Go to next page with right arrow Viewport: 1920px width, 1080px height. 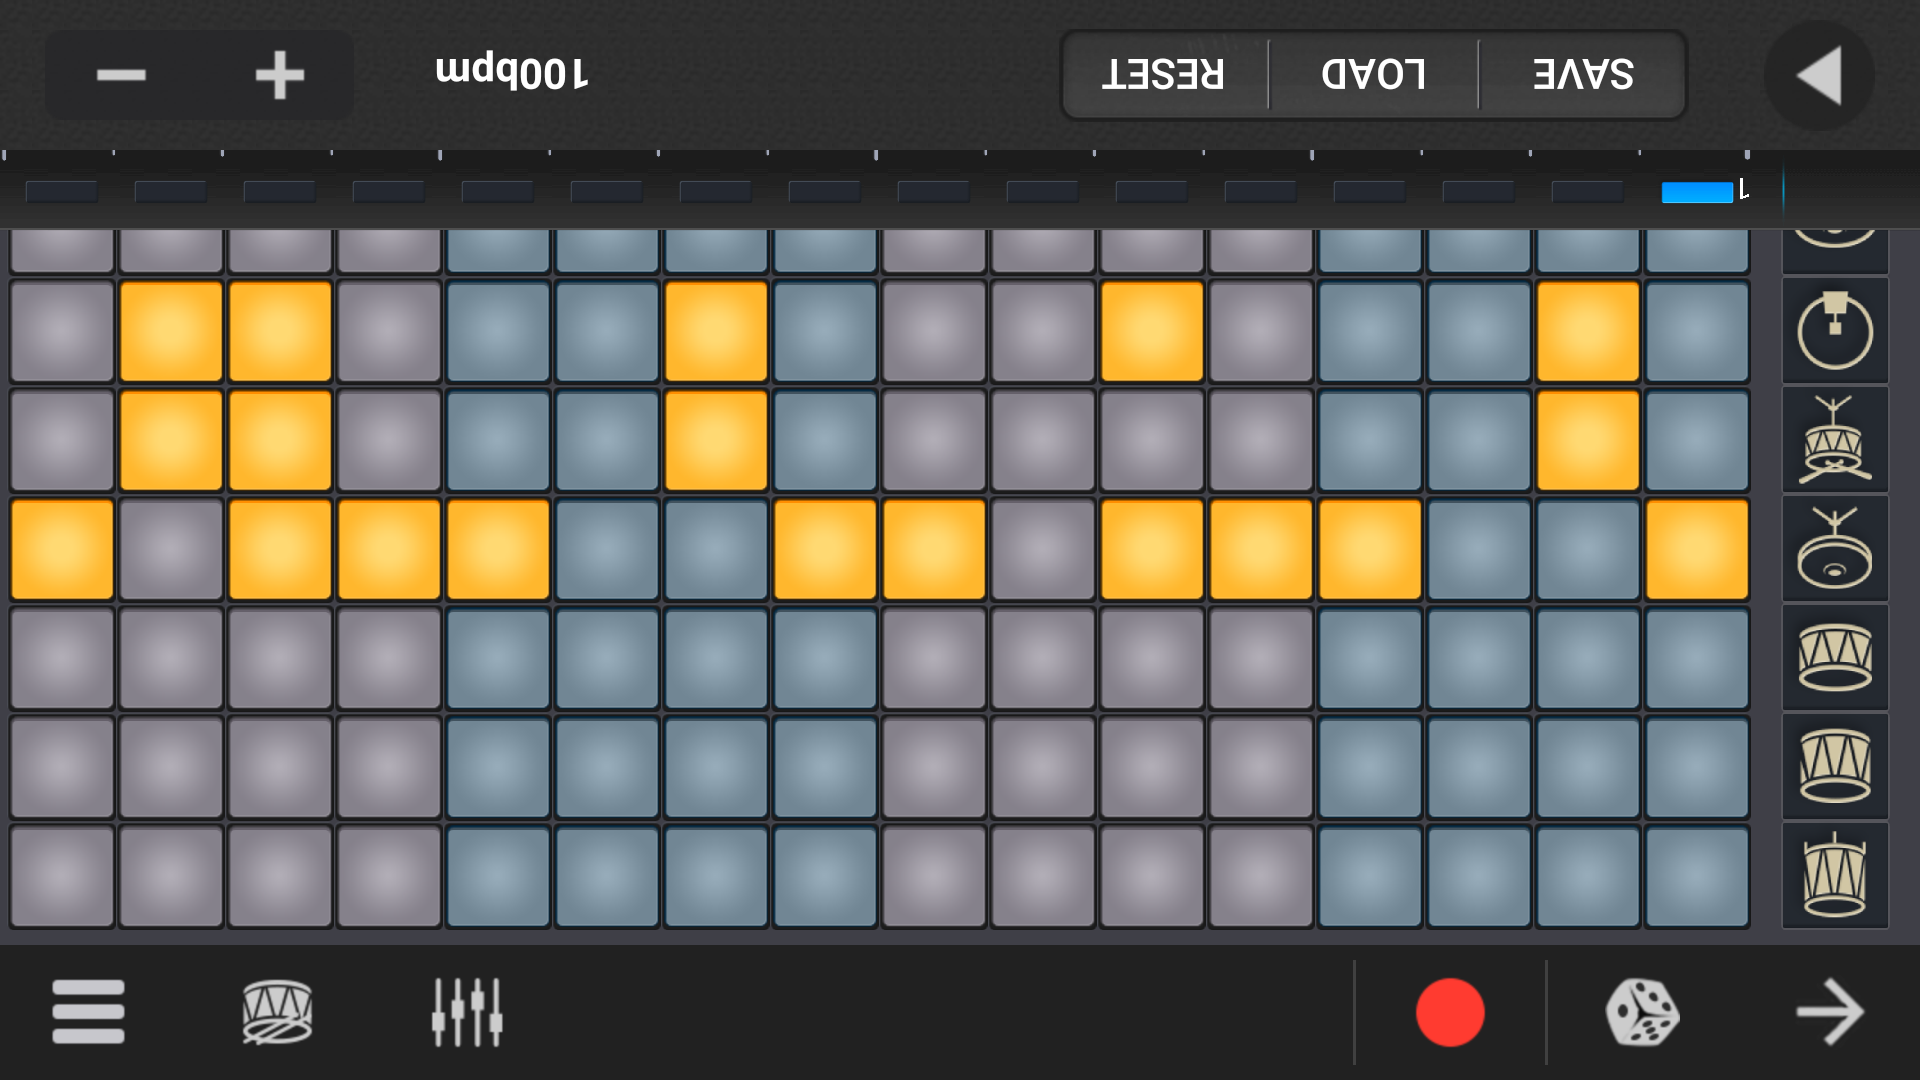(x=1829, y=1011)
